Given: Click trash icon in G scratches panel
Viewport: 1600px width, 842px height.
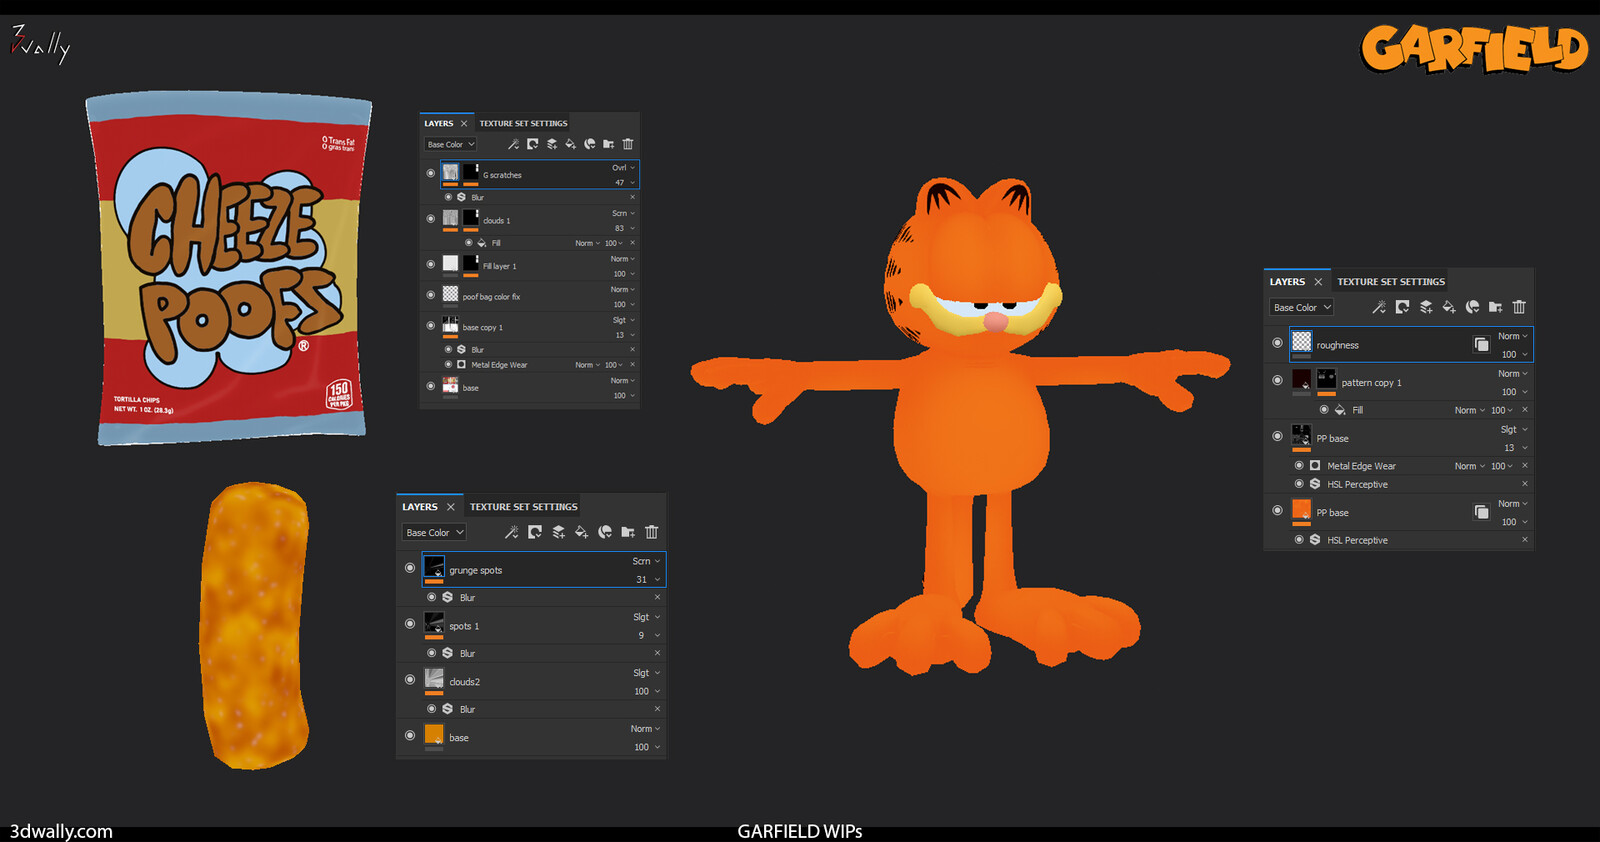Looking at the screenshot, I should coord(628,144).
